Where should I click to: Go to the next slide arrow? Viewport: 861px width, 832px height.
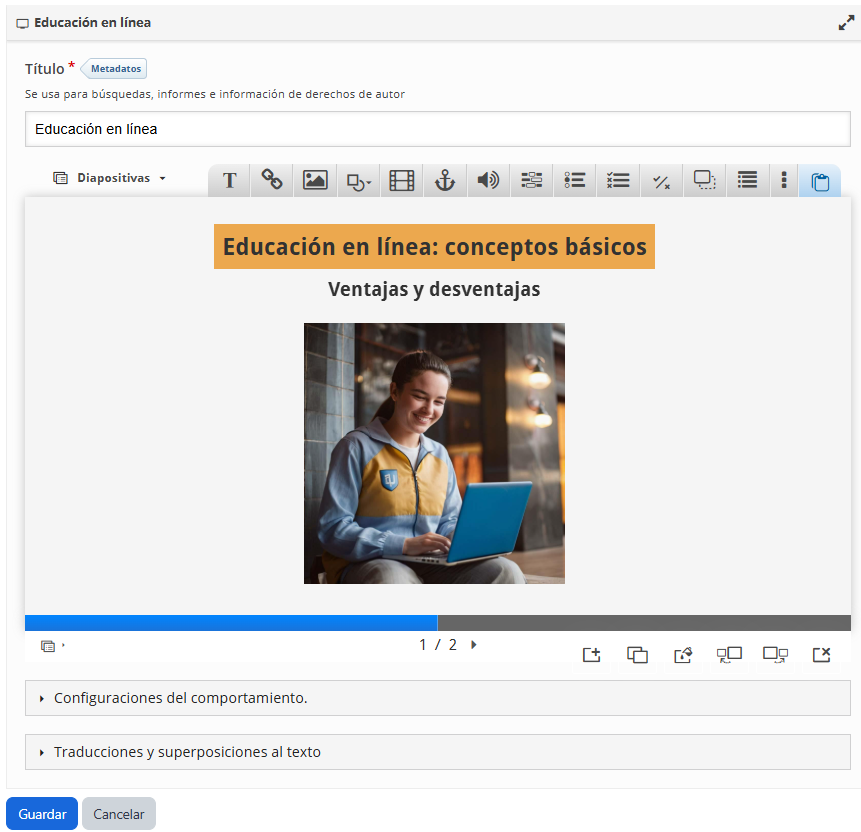point(474,645)
